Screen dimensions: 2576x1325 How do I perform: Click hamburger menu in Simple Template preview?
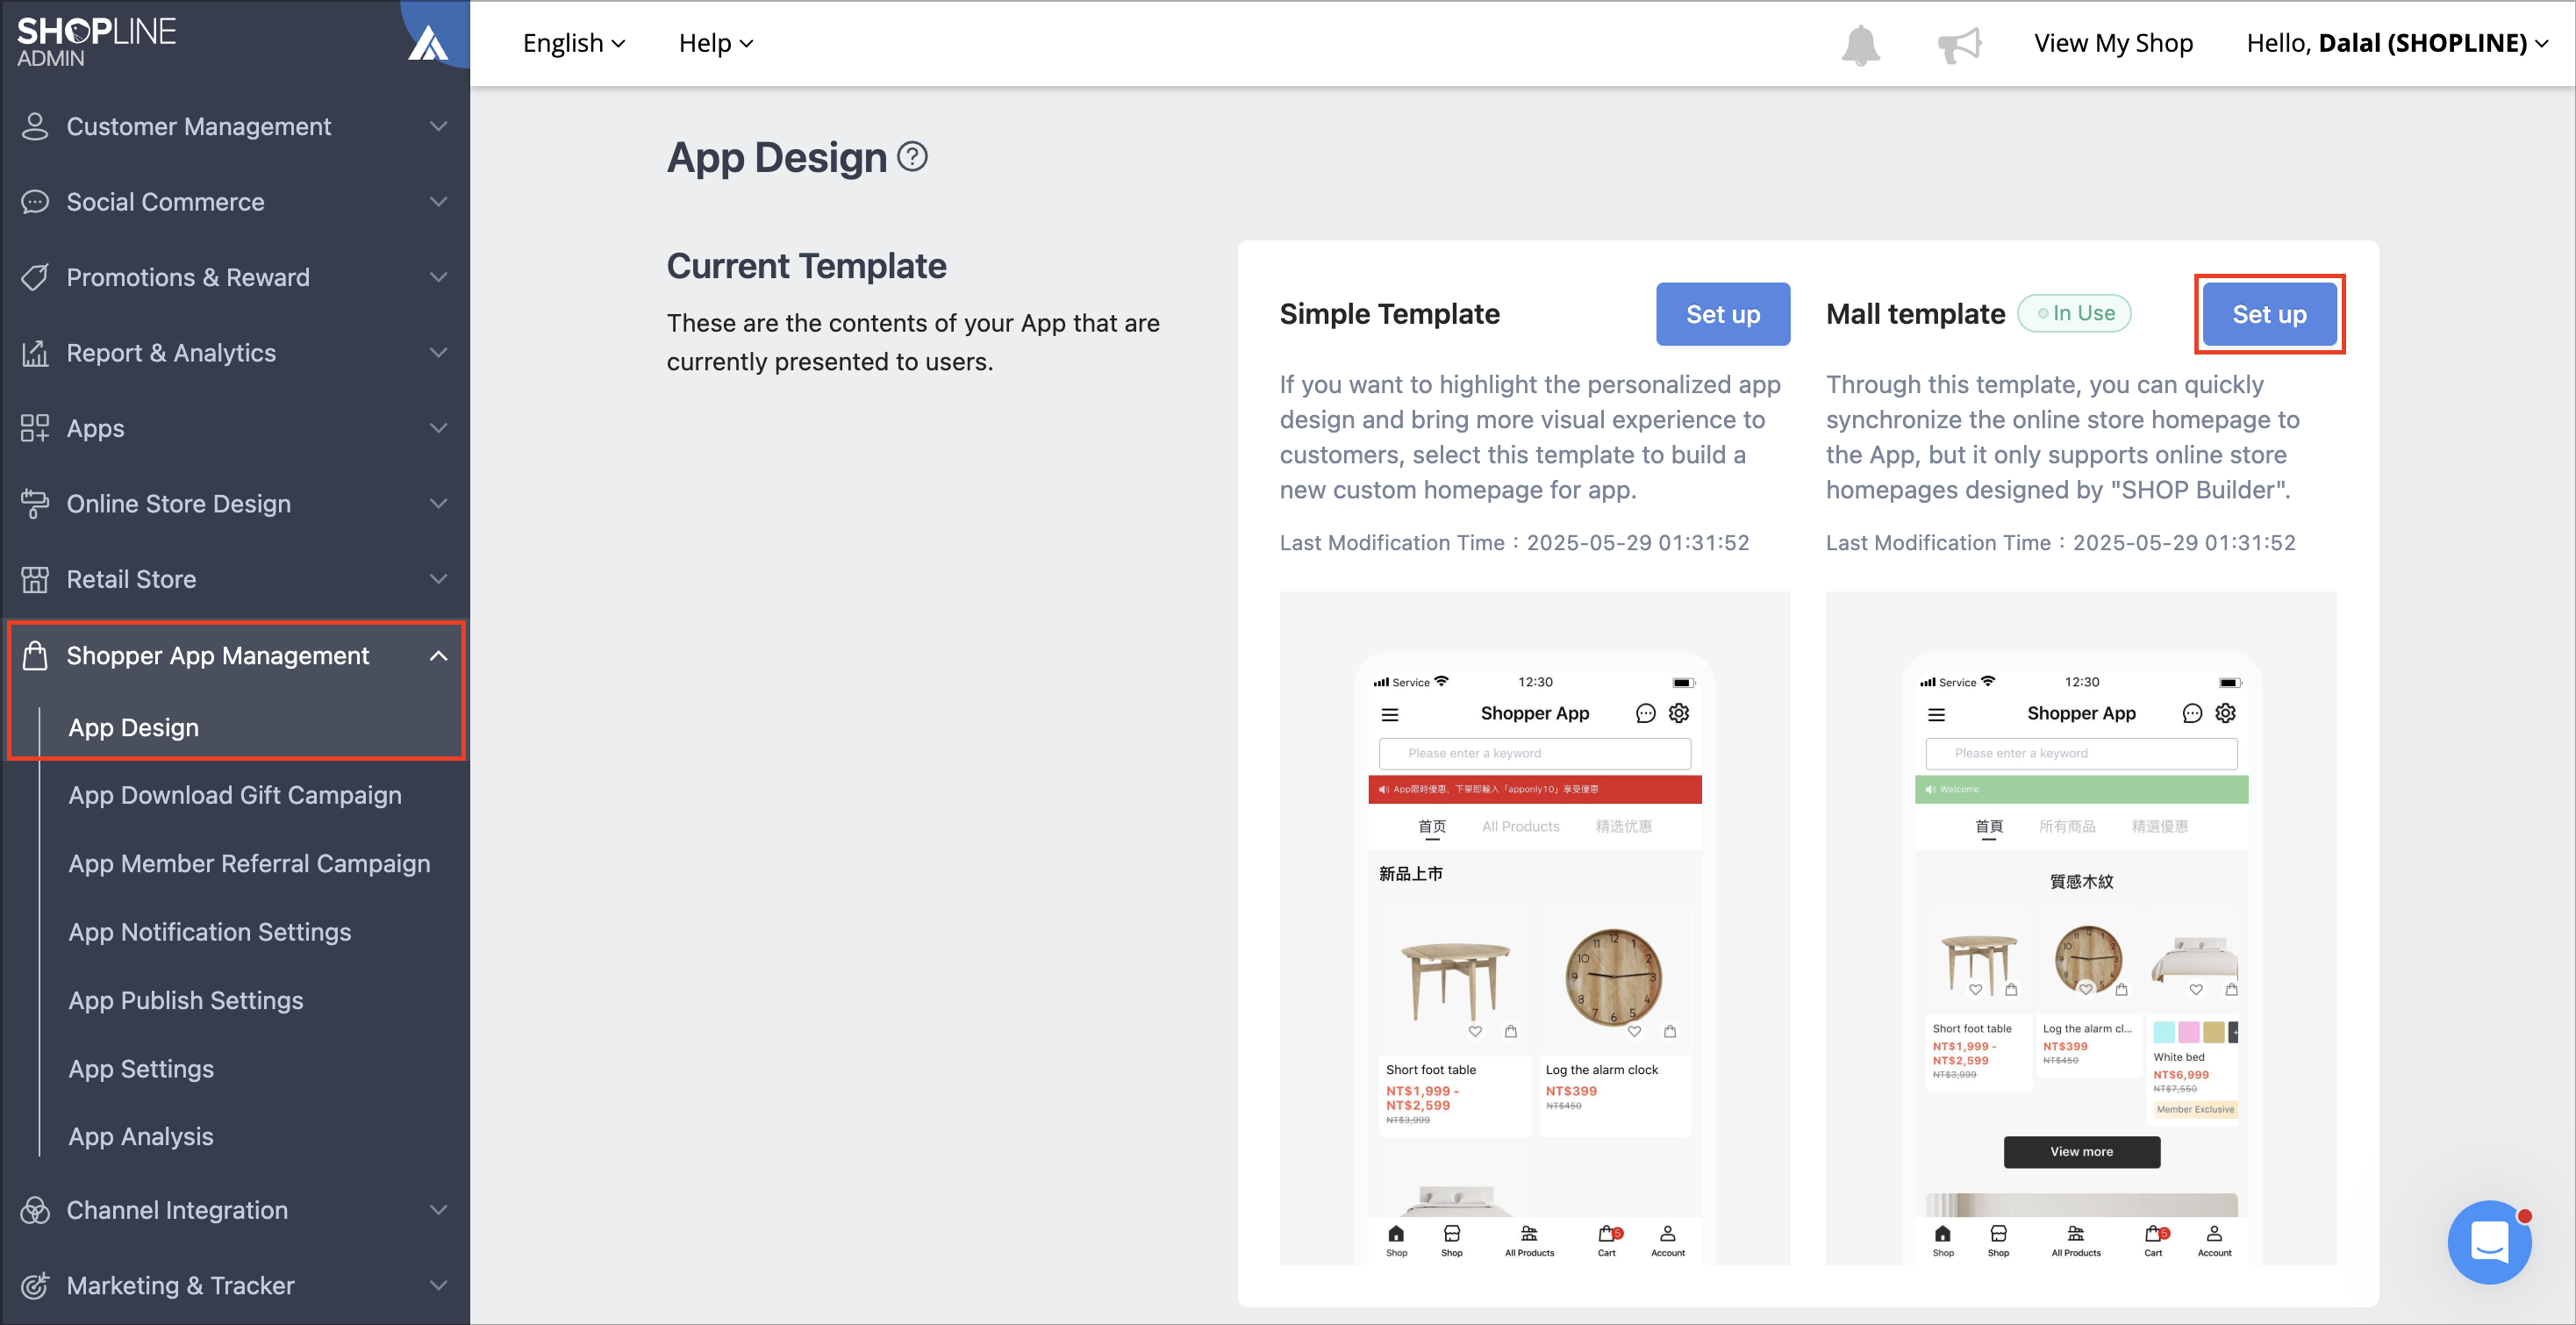coord(1390,715)
